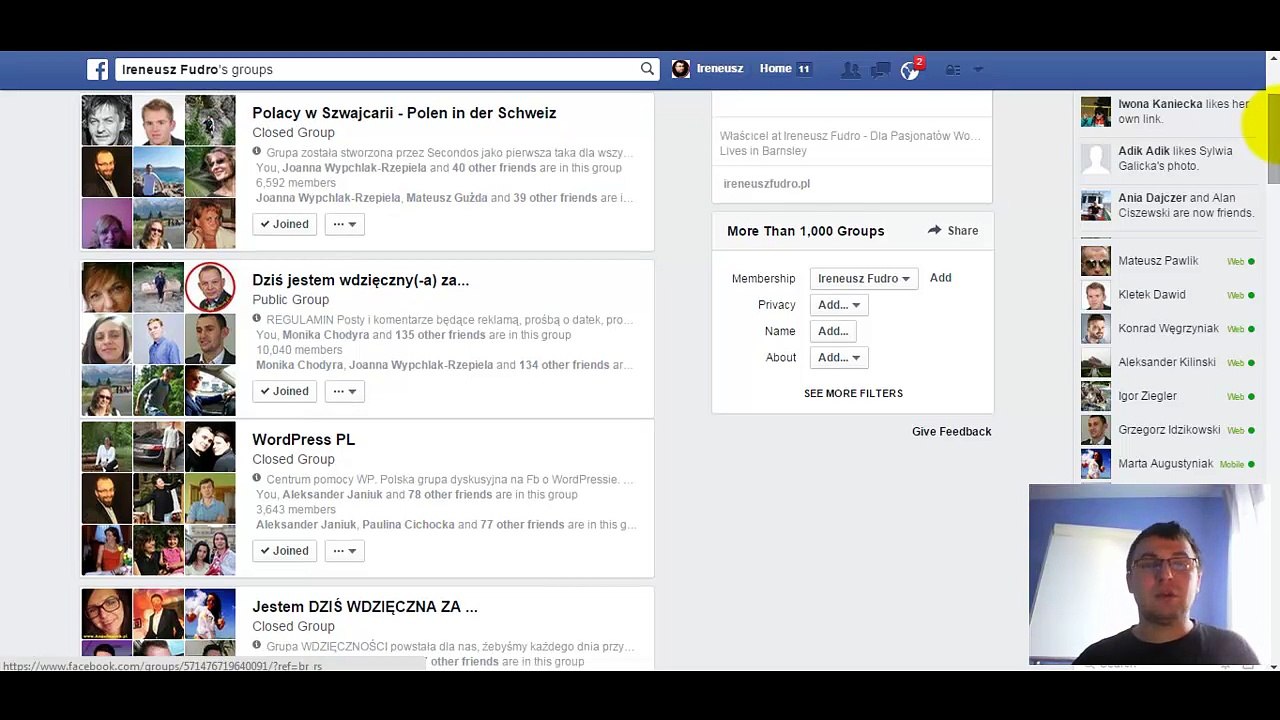The width and height of the screenshot is (1280, 720).
Task: Toggle Joined for WordPress PL
Action: [285, 551]
